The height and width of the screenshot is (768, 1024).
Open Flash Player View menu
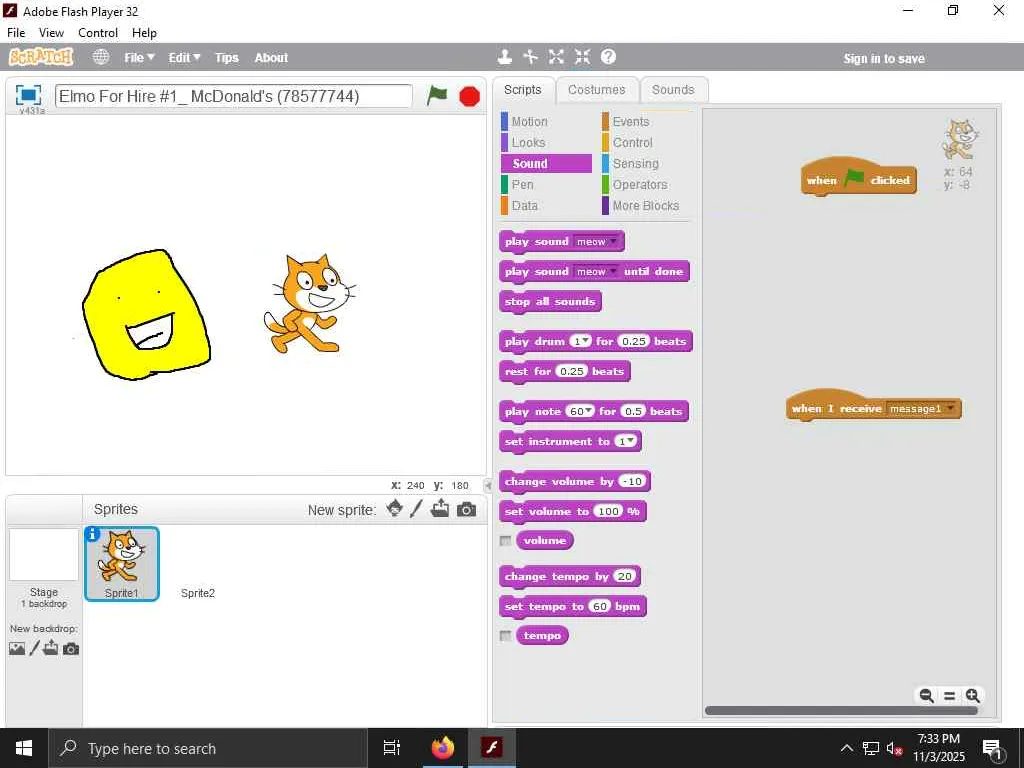coord(51,33)
